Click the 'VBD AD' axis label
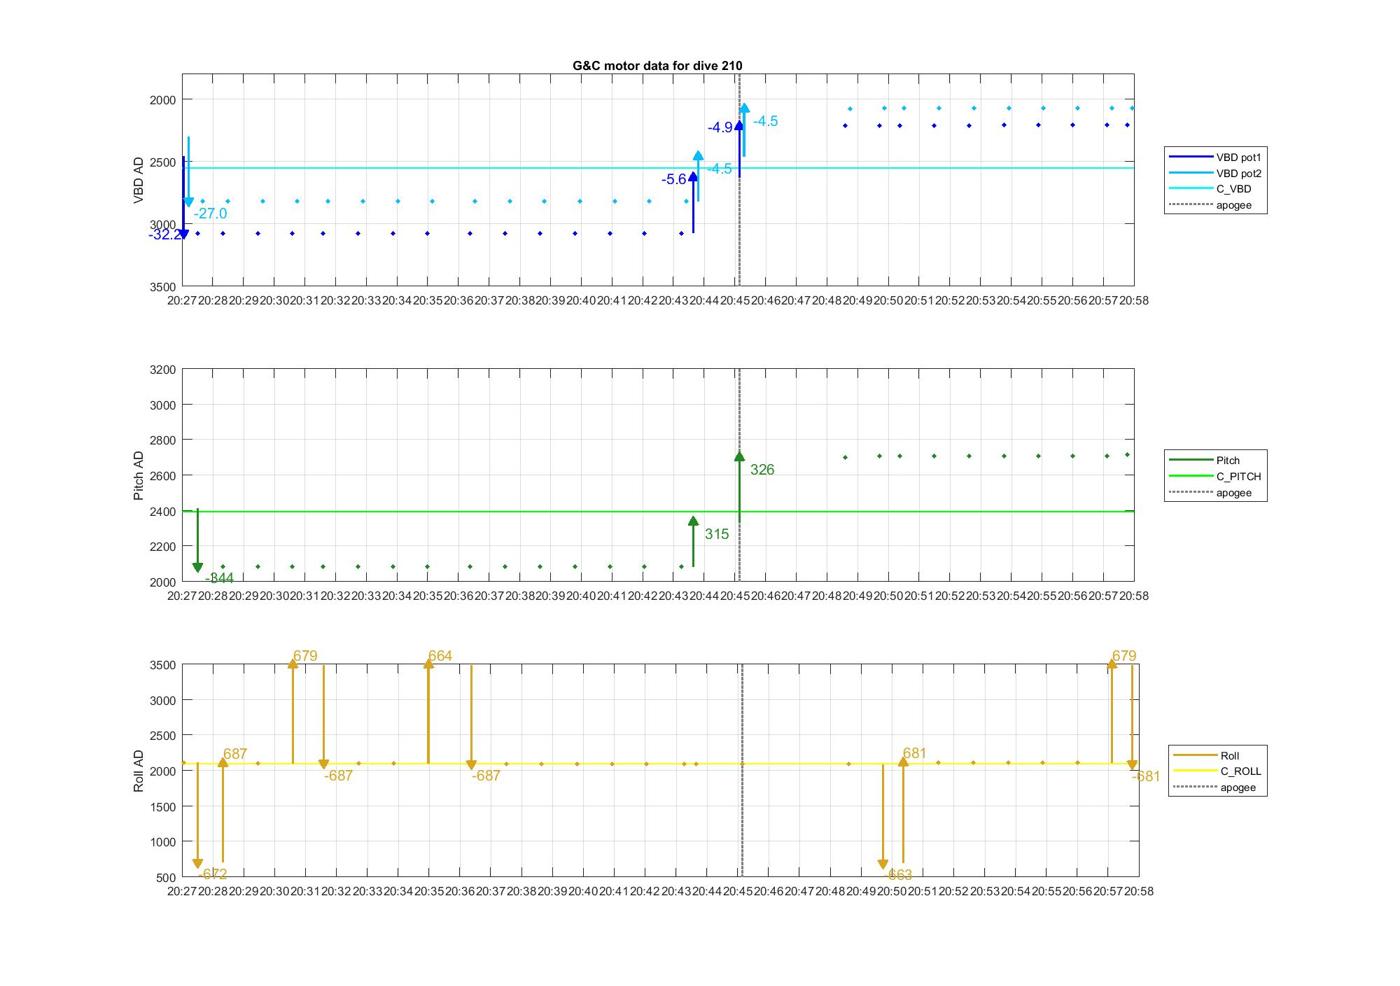The image size is (1400, 986). [x=139, y=180]
